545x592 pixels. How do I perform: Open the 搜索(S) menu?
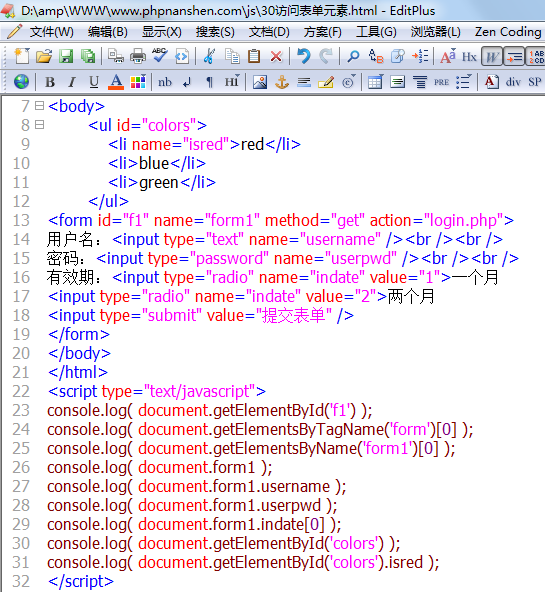pos(215,32)
